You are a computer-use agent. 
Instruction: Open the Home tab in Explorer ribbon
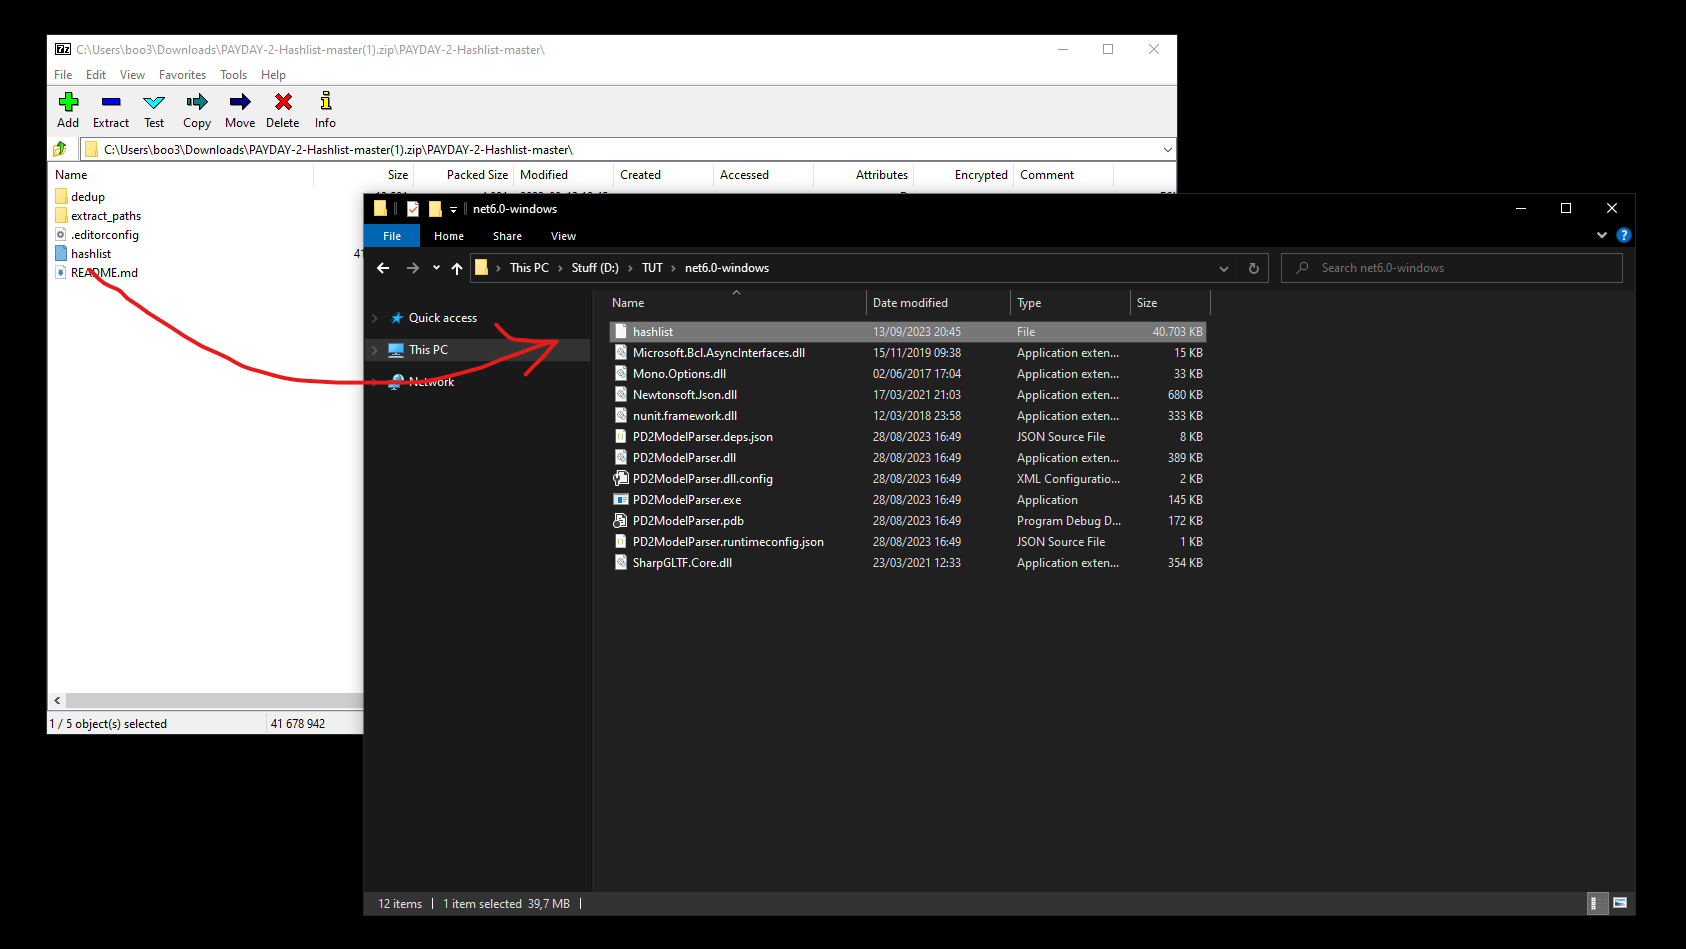point(449,236)
